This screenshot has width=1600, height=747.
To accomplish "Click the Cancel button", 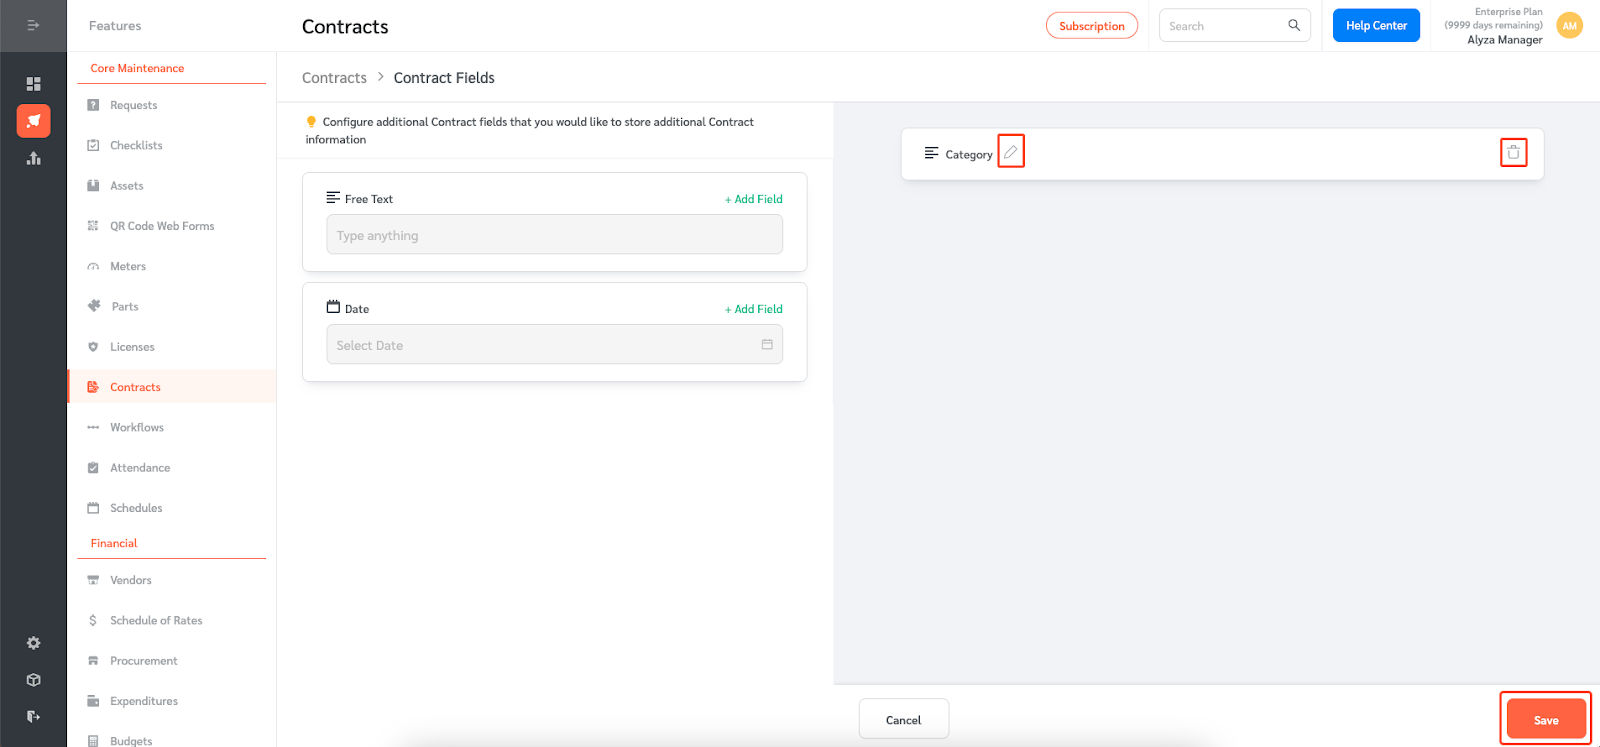I will tap(904, 719).
